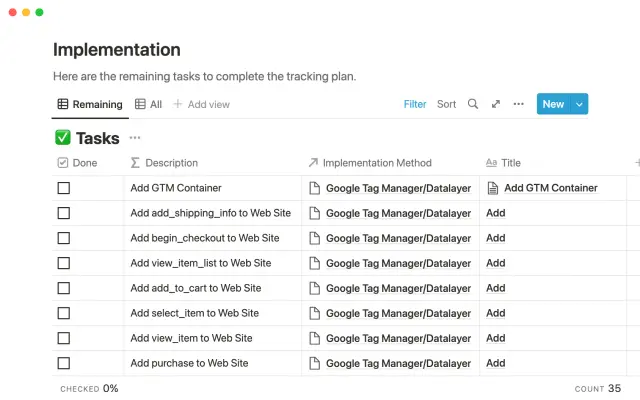Check Done for Add begin_checkout to Web Site
Screen dimensions: 640x400
(x=64, y=238)
